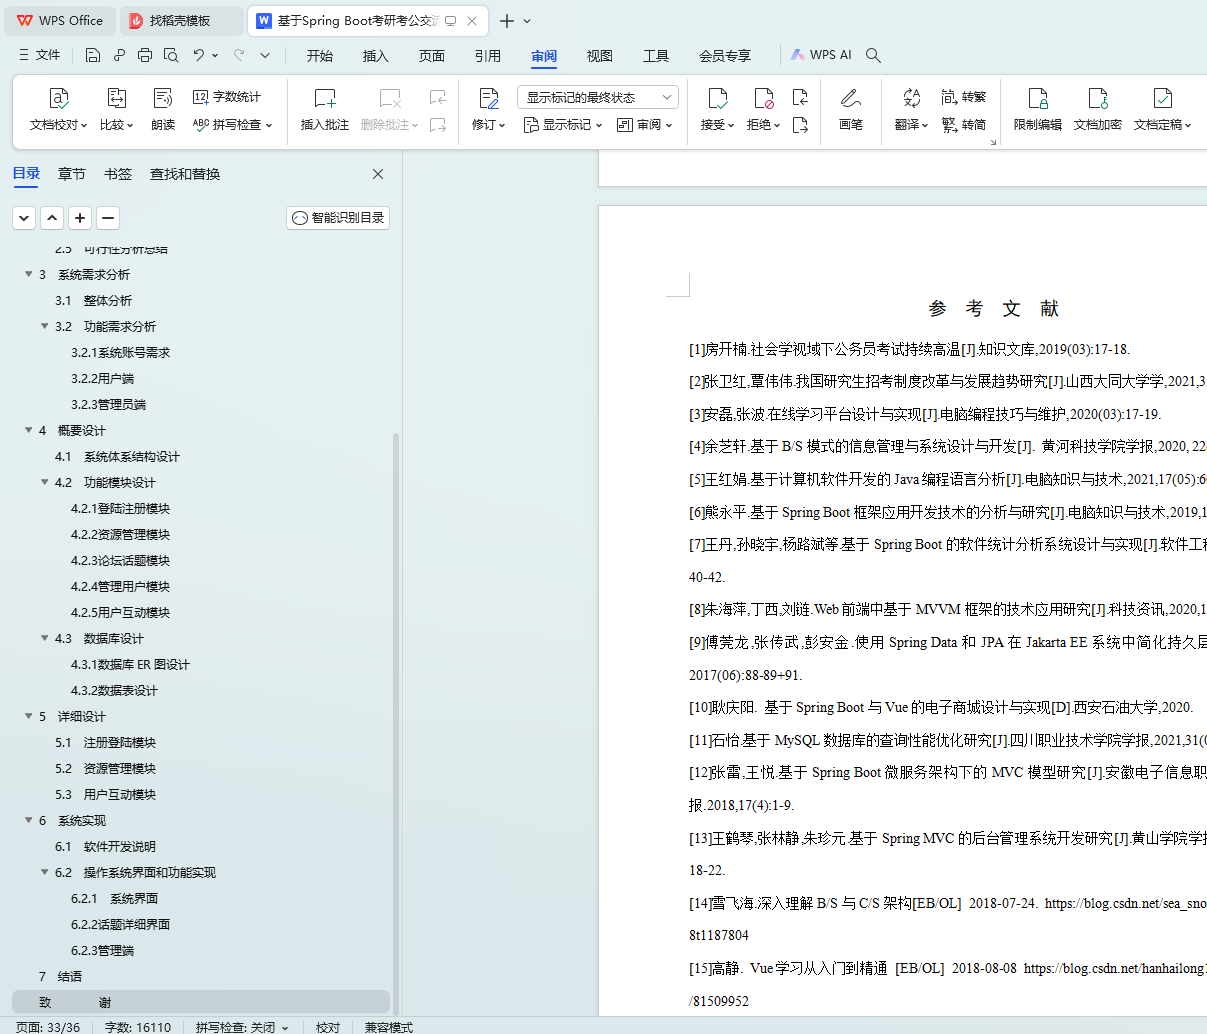Collapse the '6.2 操作系统界面和功能实现' outline node

pyautogui.click(x=45, y=872)
